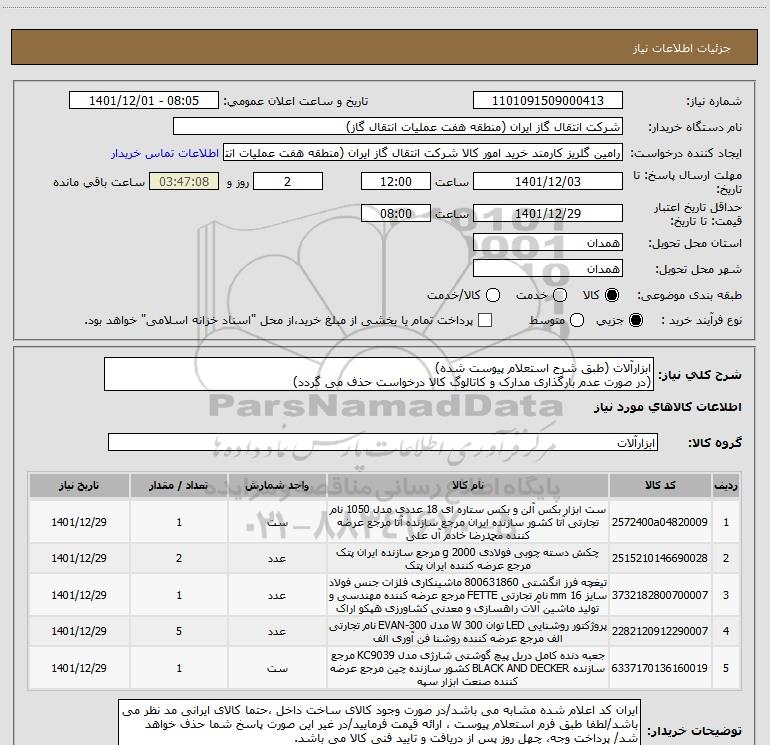Screen dimensions: 770x745
Task: Click quantity 5 in the LED projector row
Action: 179,632
